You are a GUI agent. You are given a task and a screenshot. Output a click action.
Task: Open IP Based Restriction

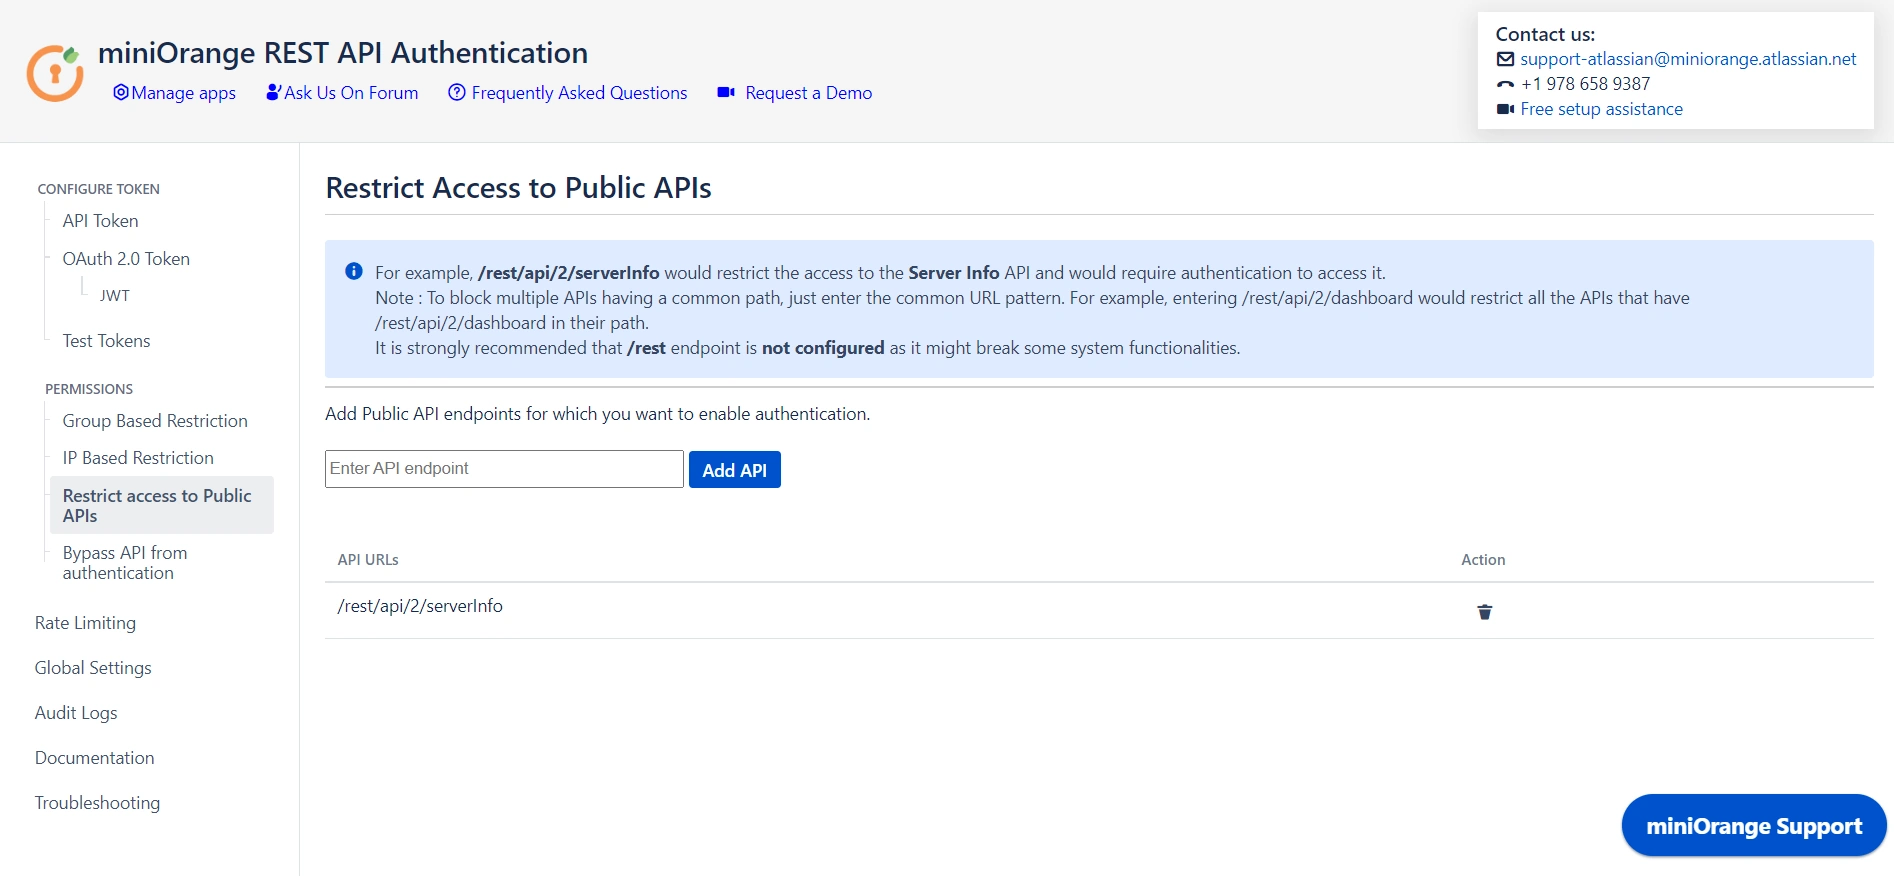(138, 458)
